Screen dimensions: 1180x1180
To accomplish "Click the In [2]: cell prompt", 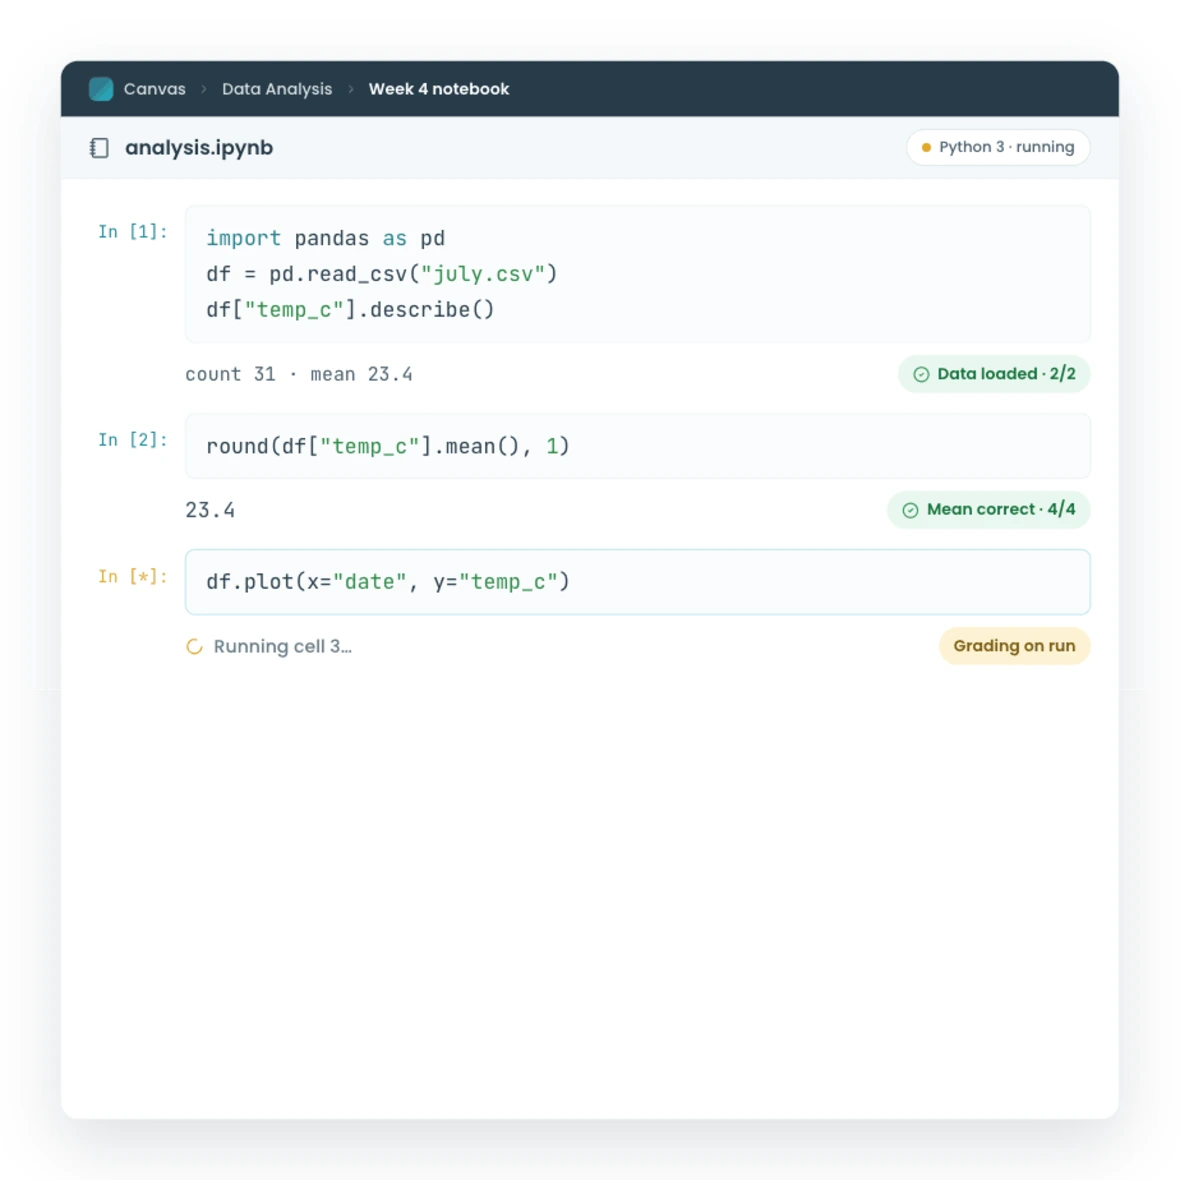I will pos(132,439).
